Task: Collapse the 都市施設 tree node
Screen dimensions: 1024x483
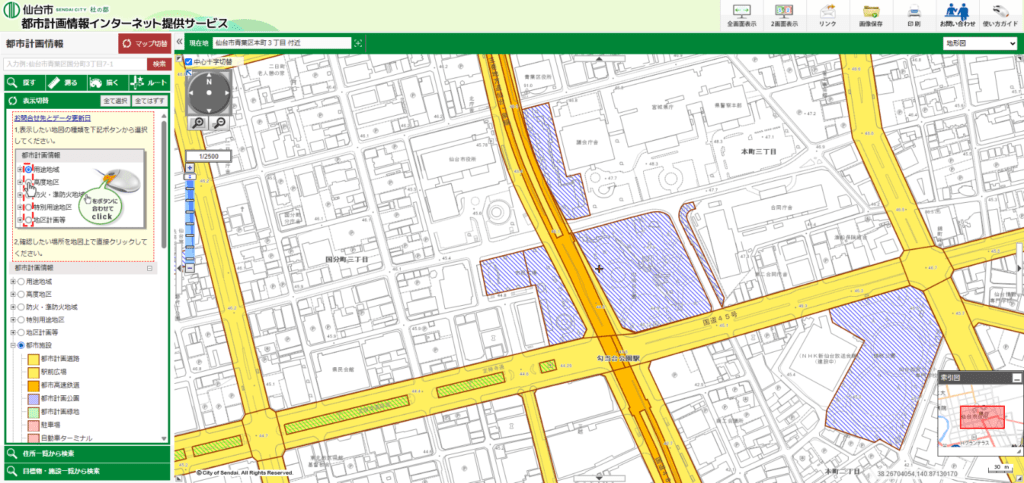Action: tap(11, 345)
